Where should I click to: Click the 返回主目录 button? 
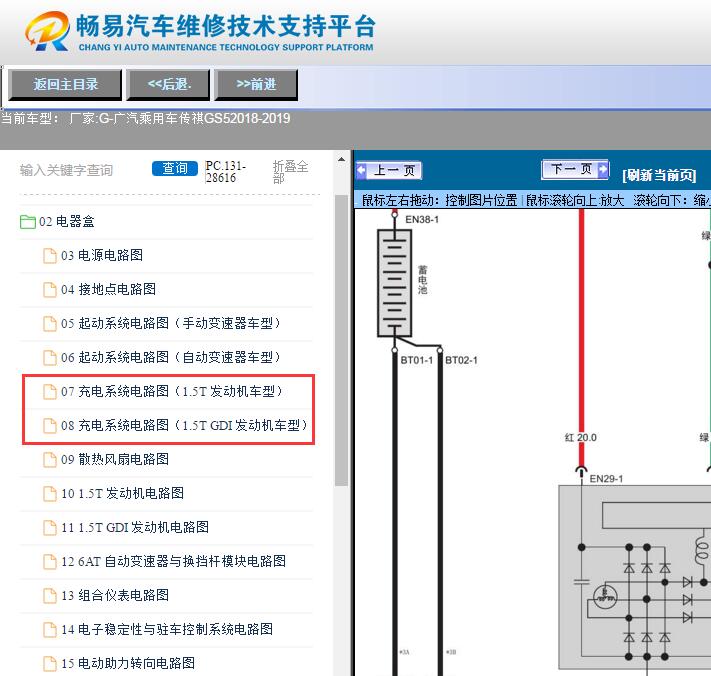point(65,84)
